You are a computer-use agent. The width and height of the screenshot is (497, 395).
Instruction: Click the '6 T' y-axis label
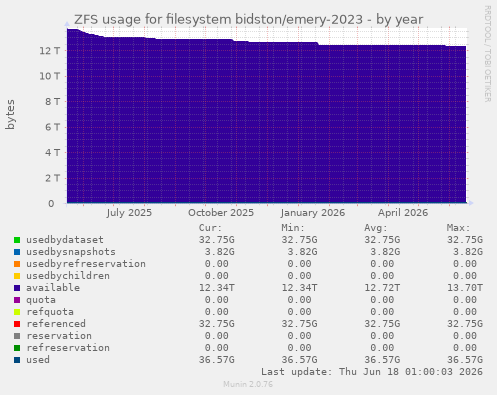coord(53,127)
